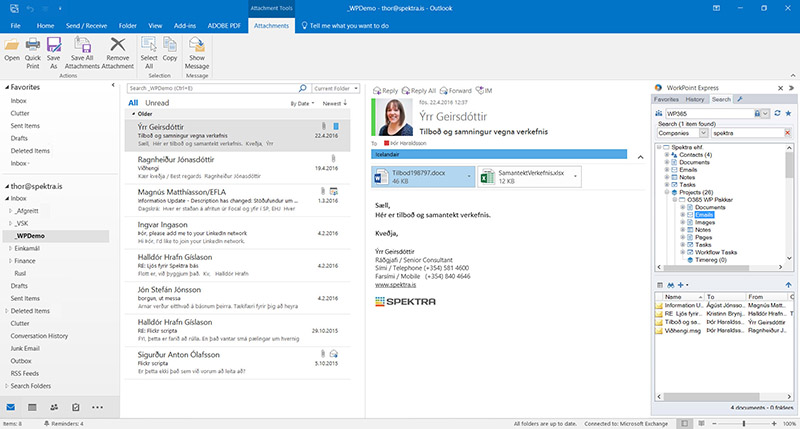Click the Remove Attachment icon
Screen dimensions: 800x429
pyautogui.click(x=118, y=50)
